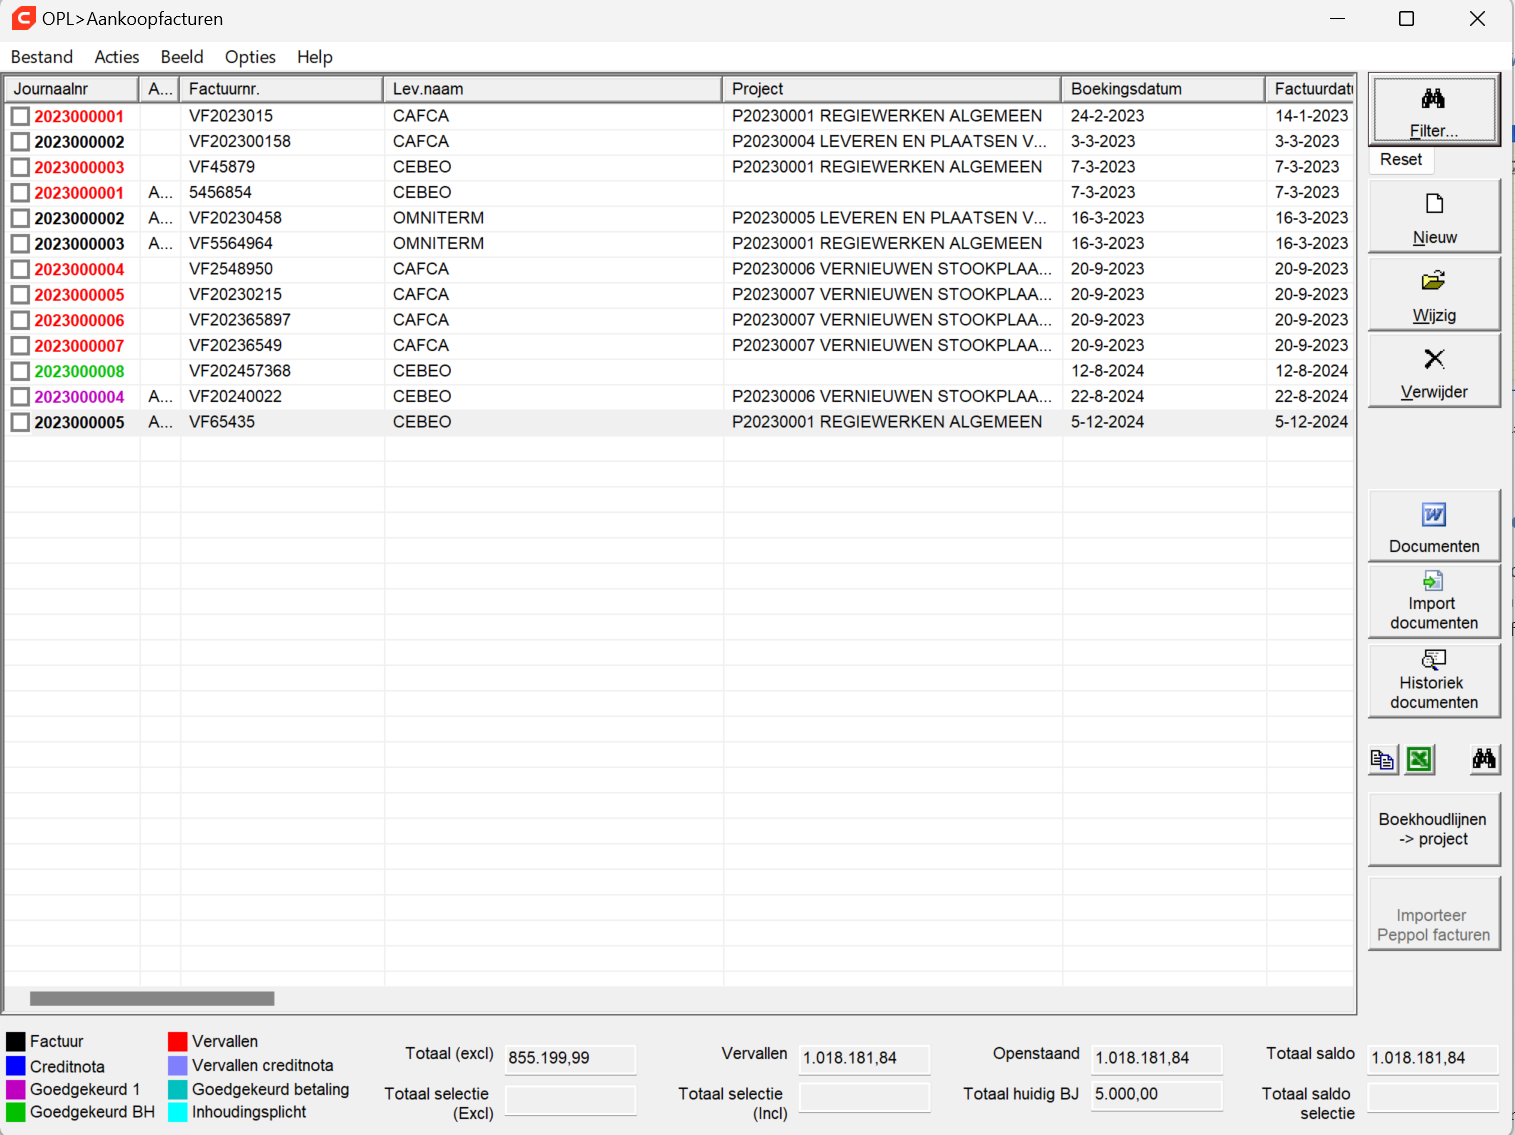Click the copy icon beside the Excel icon
The image size is (1515, 1135).
[x=1383, y=760]
